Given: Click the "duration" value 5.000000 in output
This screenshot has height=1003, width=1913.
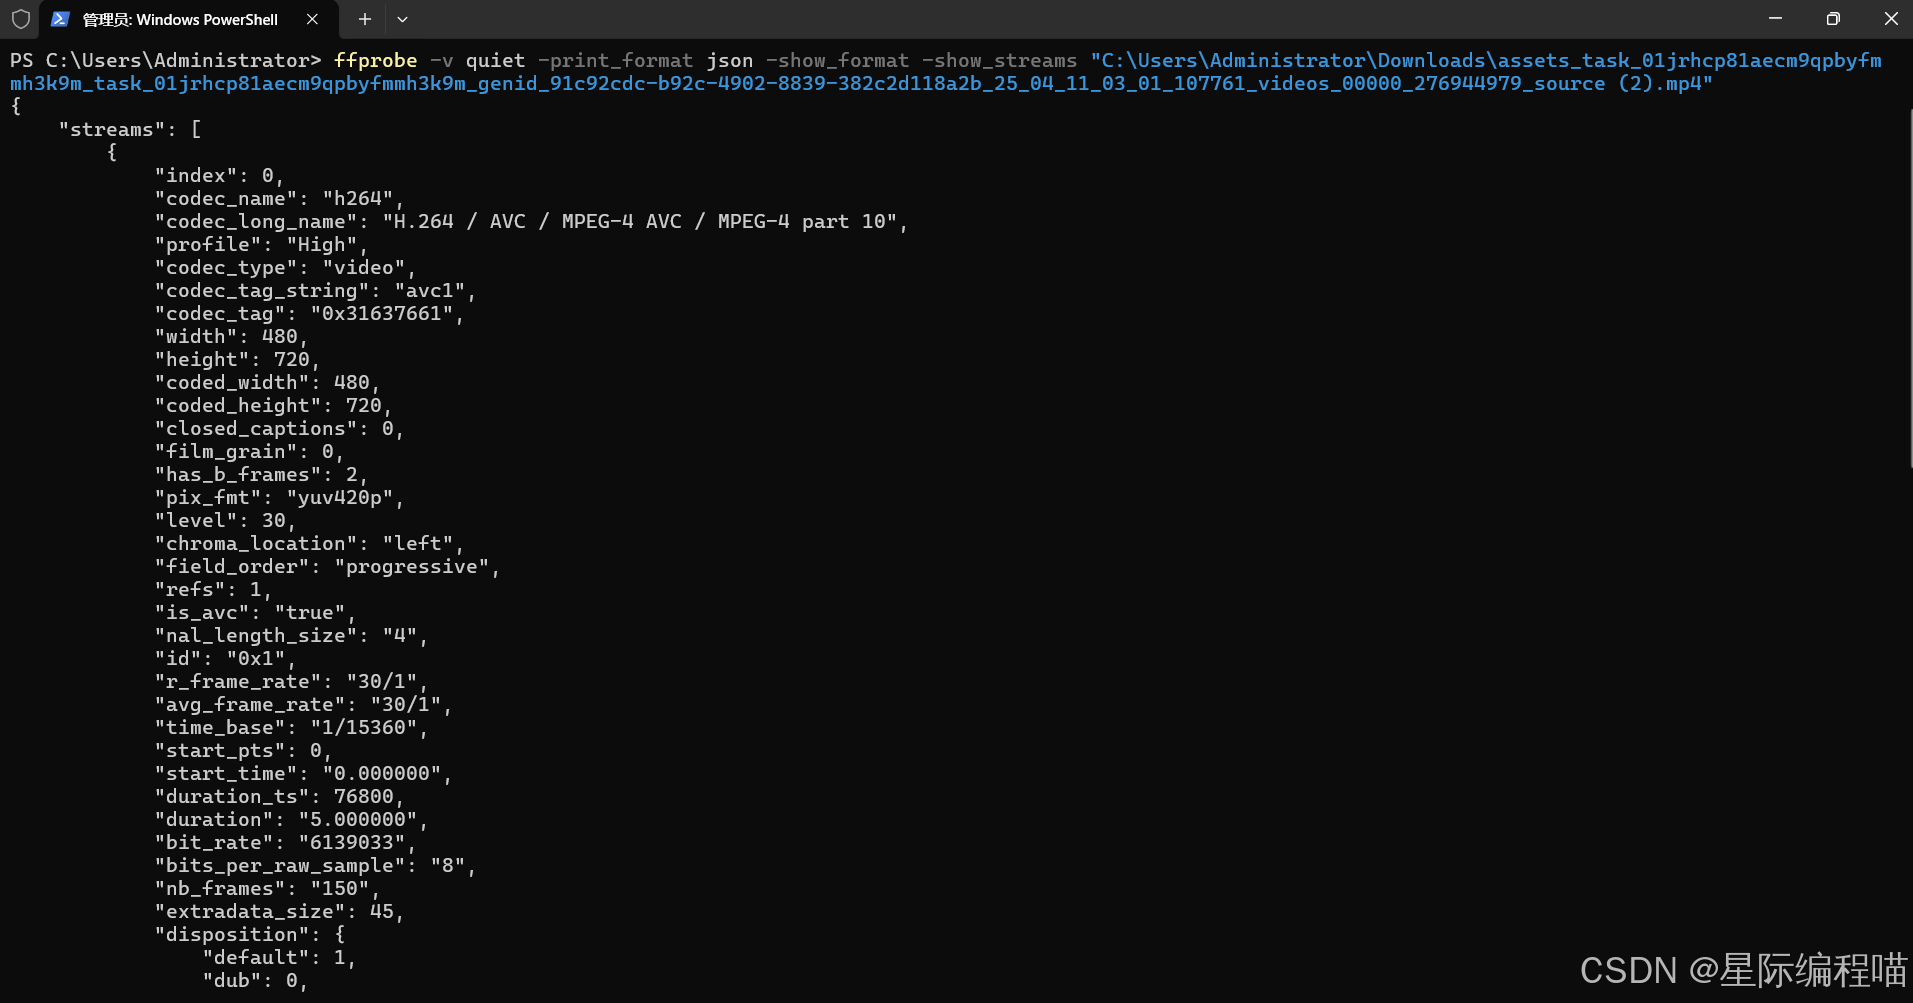Looking at the screenshot, I should [360, 819].
